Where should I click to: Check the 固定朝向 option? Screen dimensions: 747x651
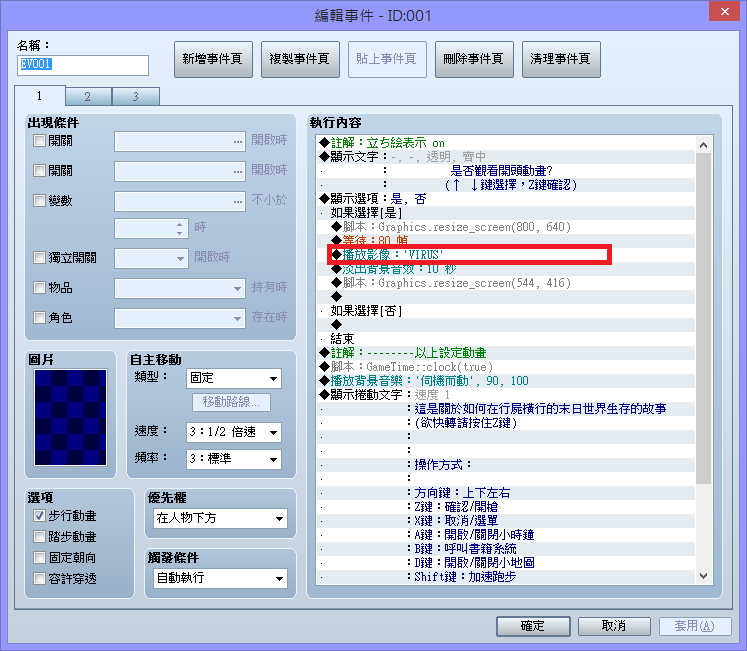tap(40, 558)
